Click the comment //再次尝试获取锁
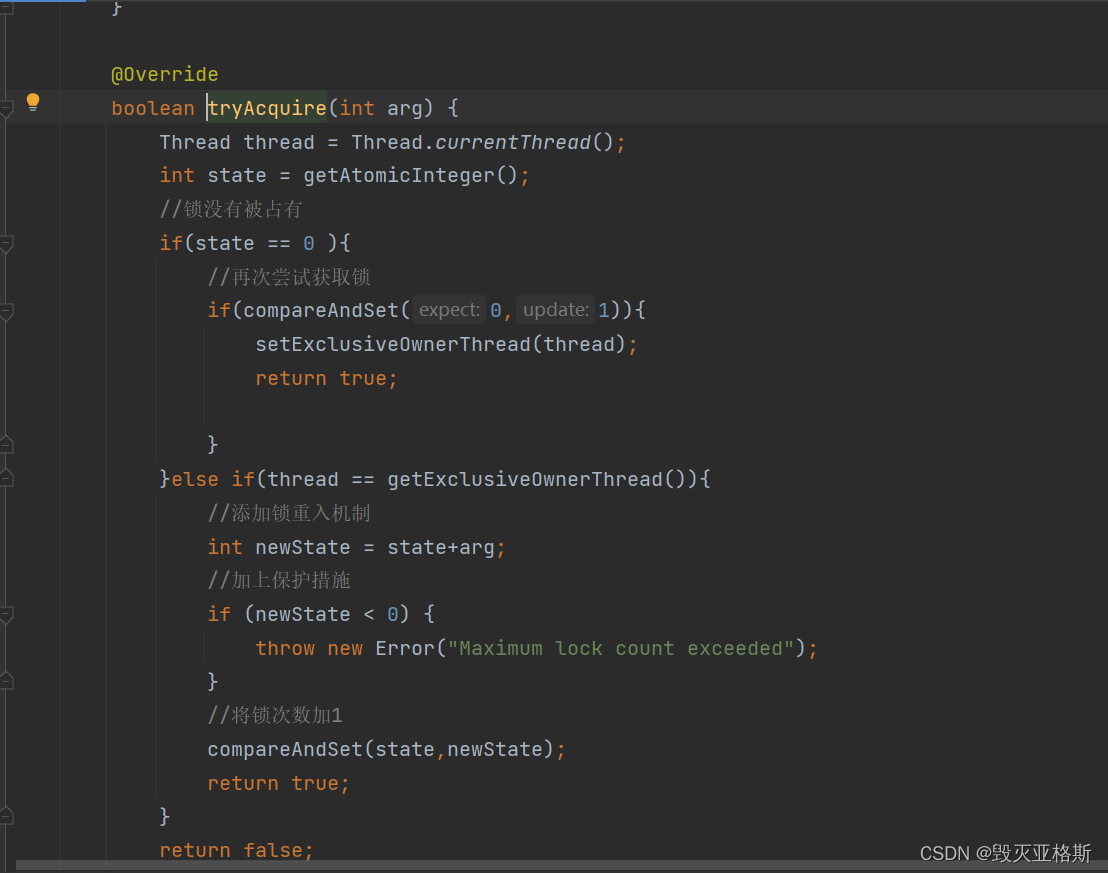 click(x=289, y=277)
